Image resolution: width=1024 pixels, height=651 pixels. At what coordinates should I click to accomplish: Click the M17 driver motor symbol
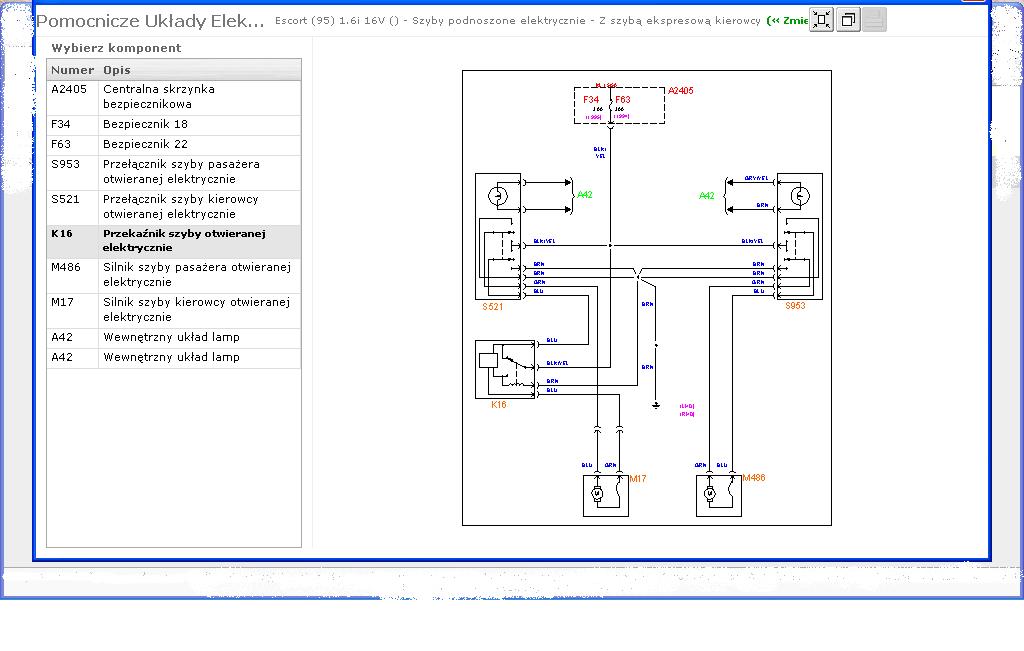coord(598,493)
